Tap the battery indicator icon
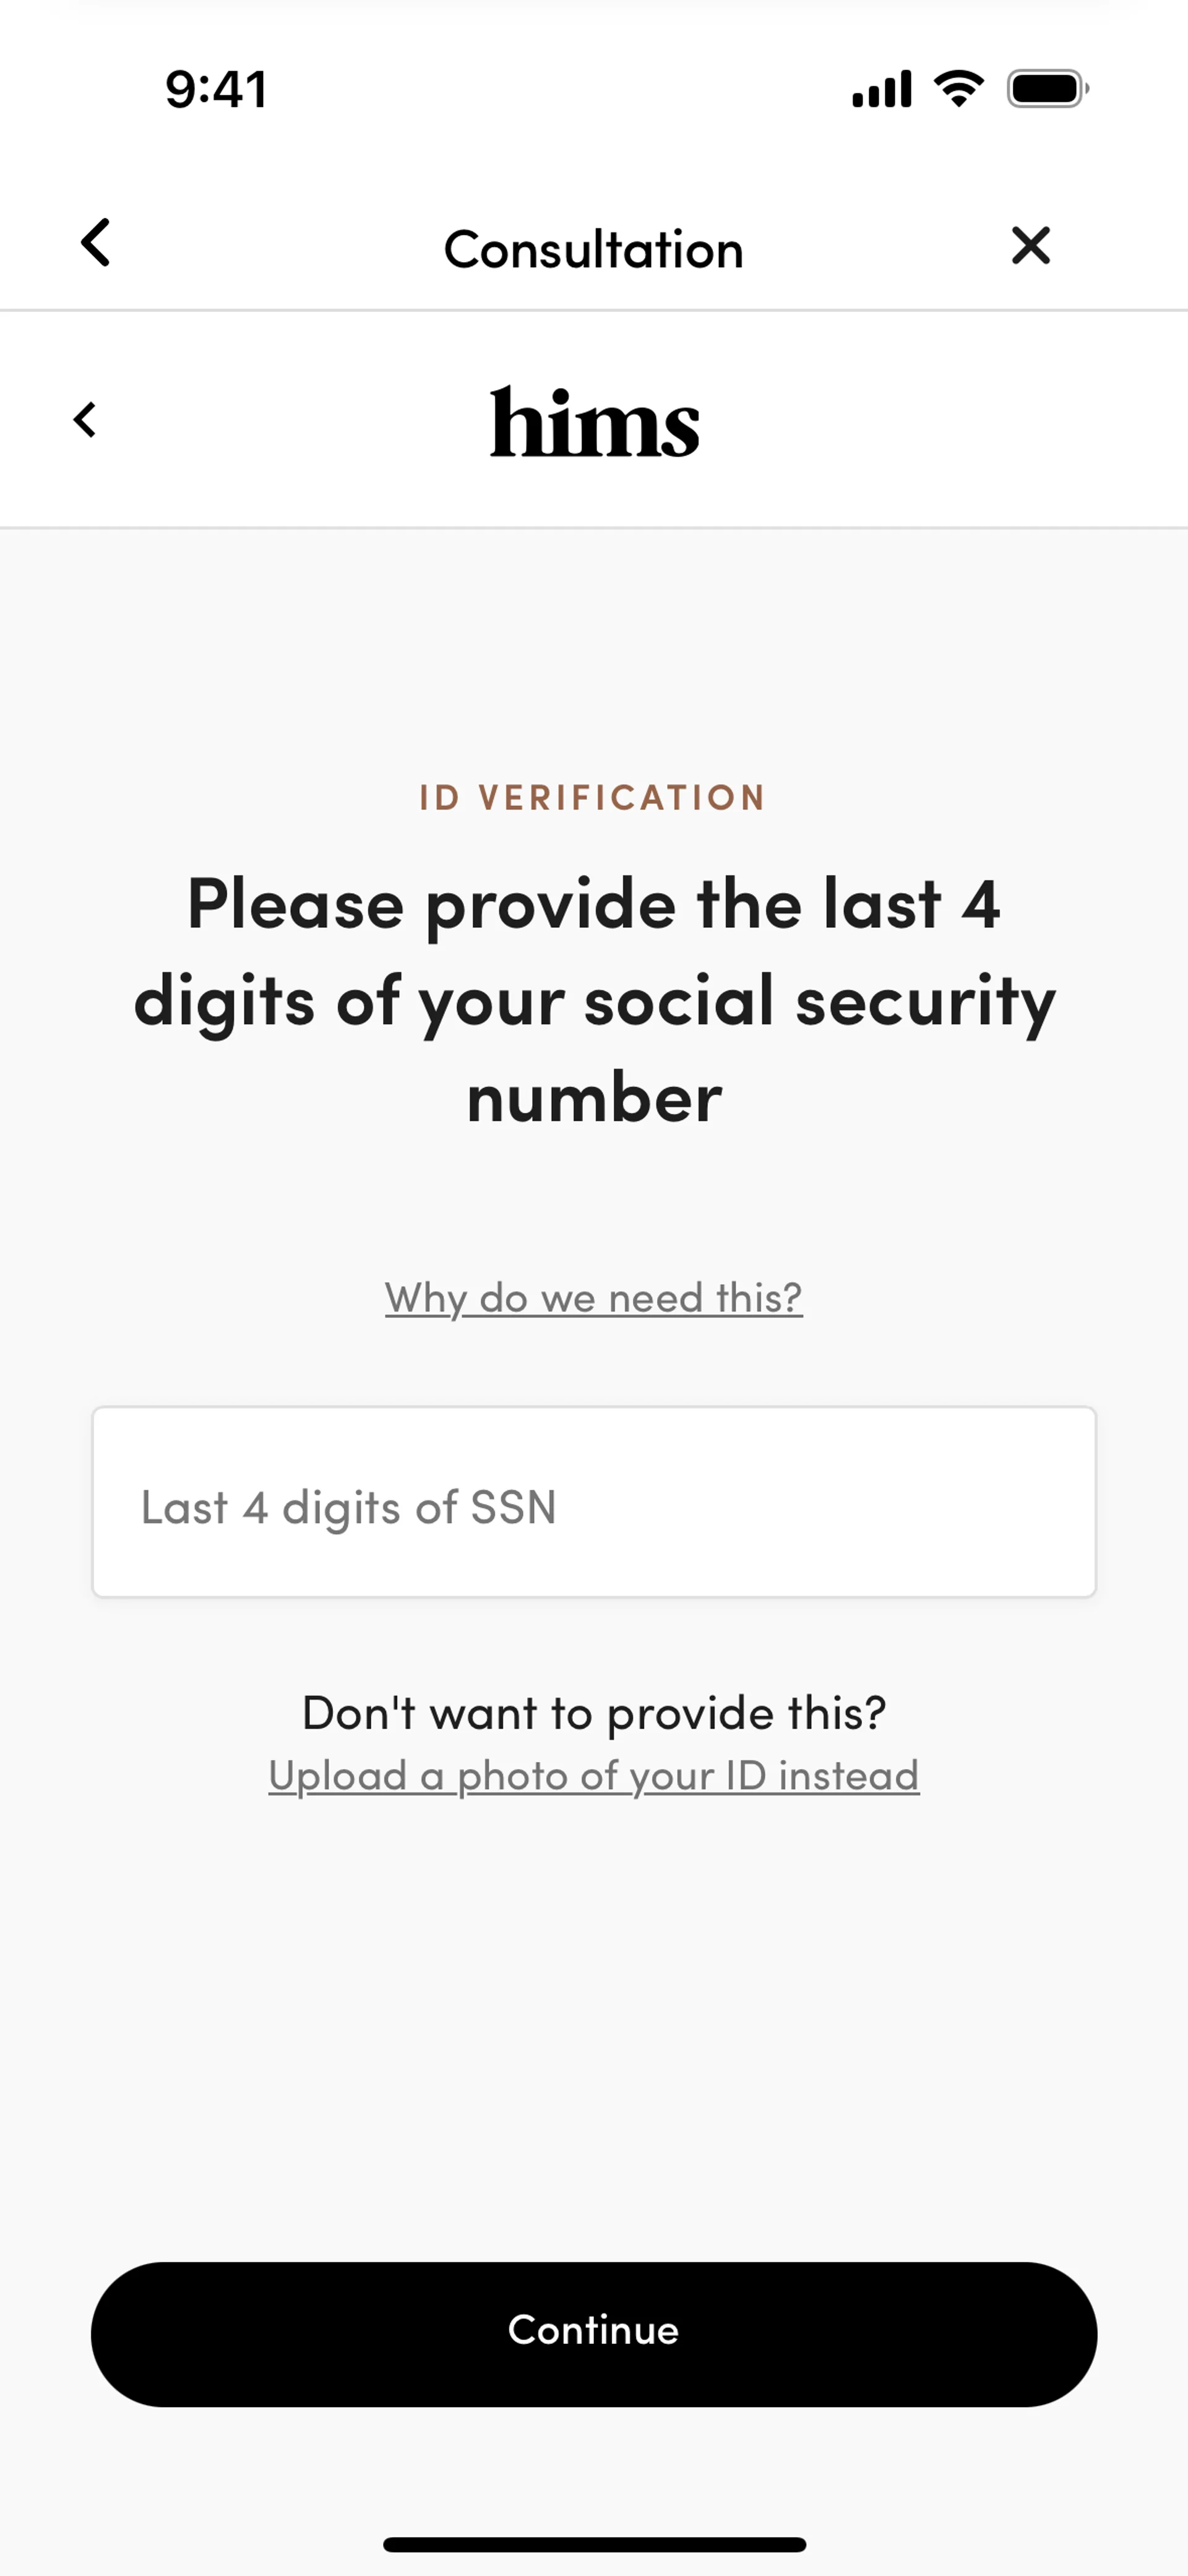Image resolution: width=1188 pixels, height=2576 pixels. (x=1046, y=89)
